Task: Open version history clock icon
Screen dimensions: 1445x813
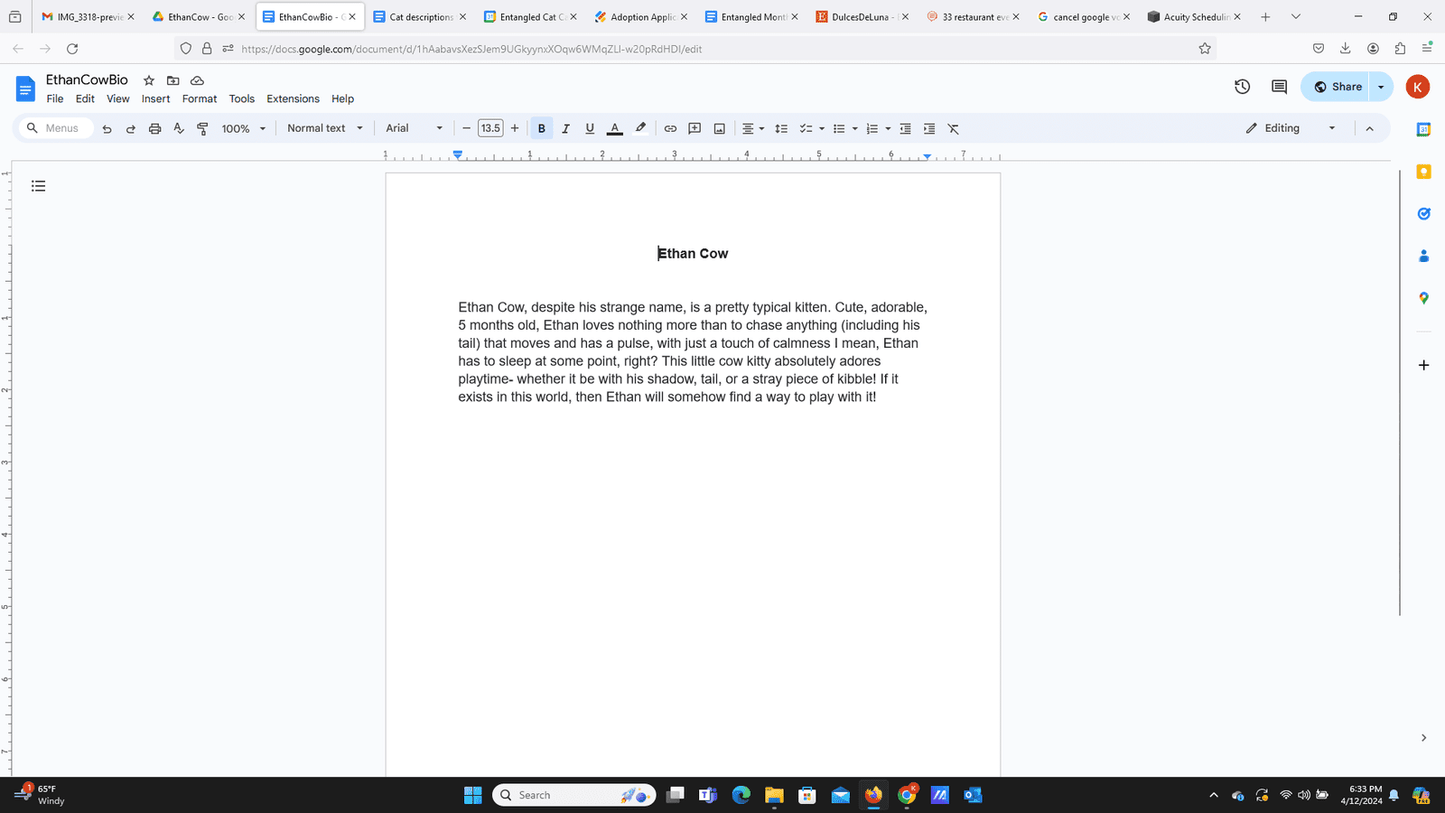Action: coord(1242,87)
